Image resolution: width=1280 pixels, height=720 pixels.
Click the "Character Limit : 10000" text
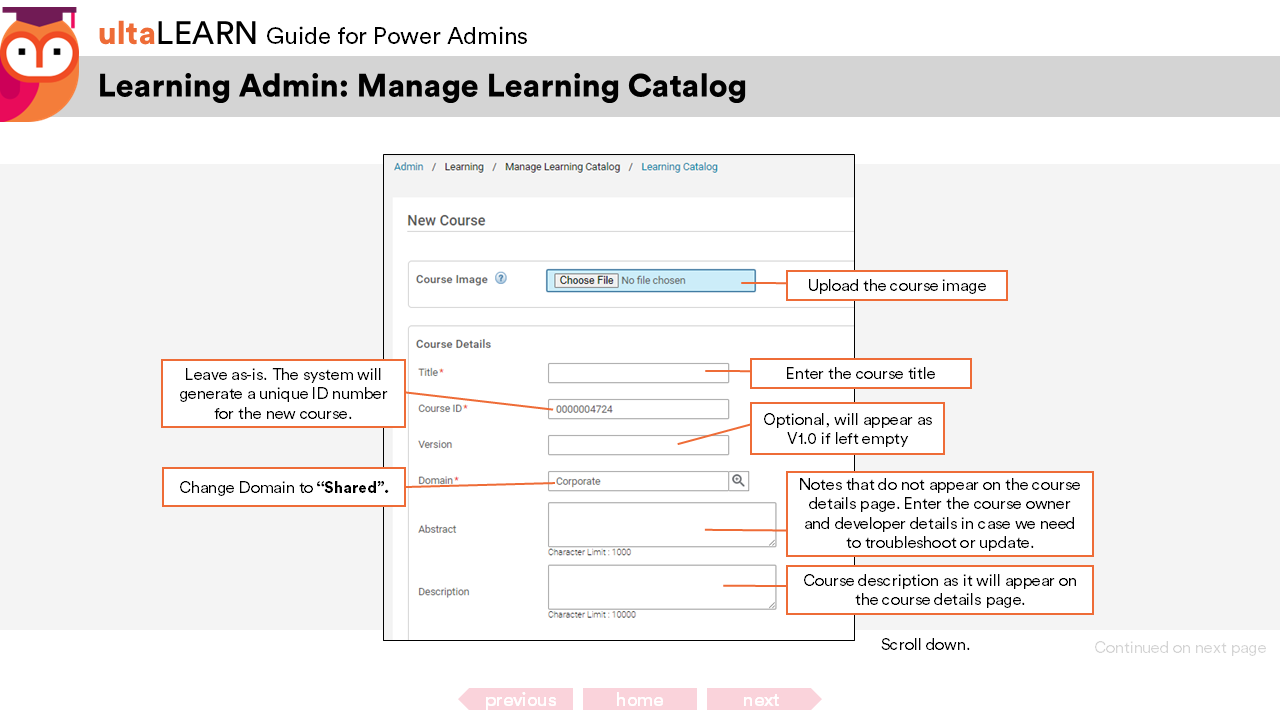[x=591, y=615]
